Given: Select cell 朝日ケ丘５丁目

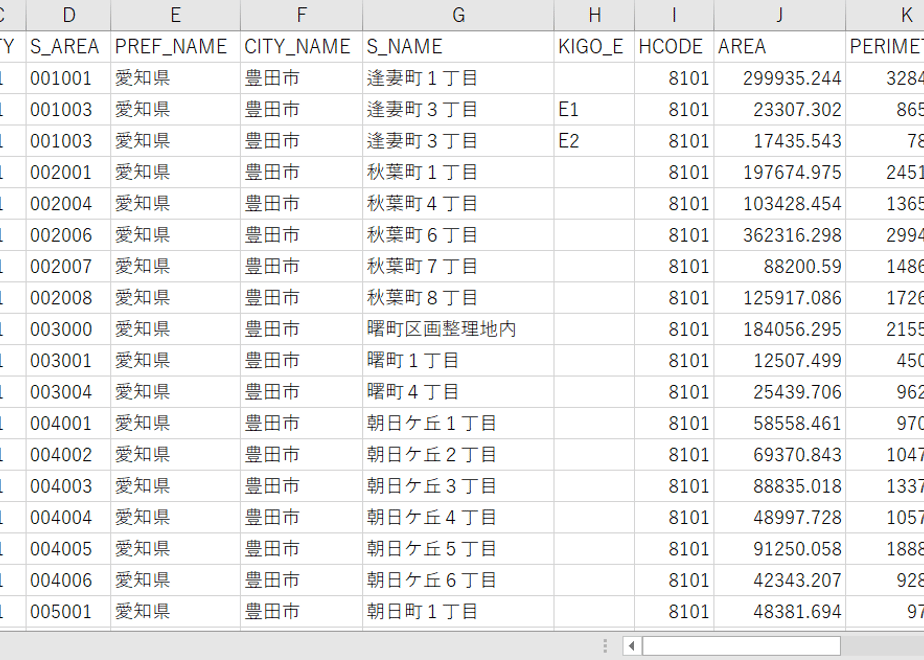Looking at the screenshot, I should tap(458, 549).
